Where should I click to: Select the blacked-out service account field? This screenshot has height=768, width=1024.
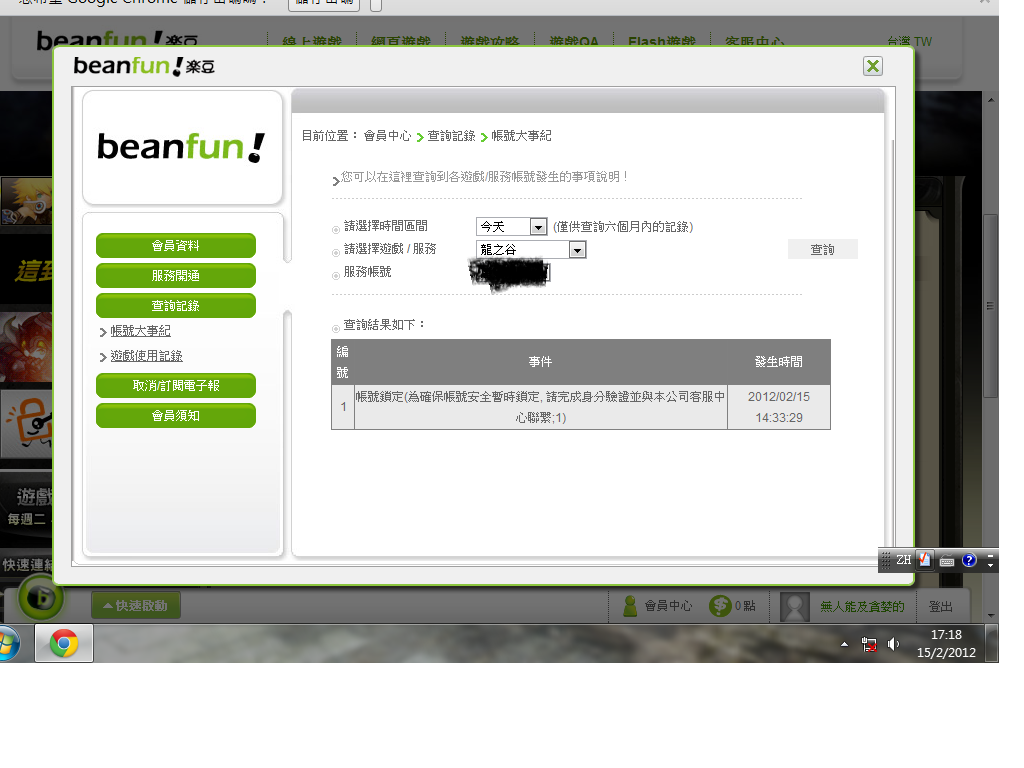(x=510, y=273)
